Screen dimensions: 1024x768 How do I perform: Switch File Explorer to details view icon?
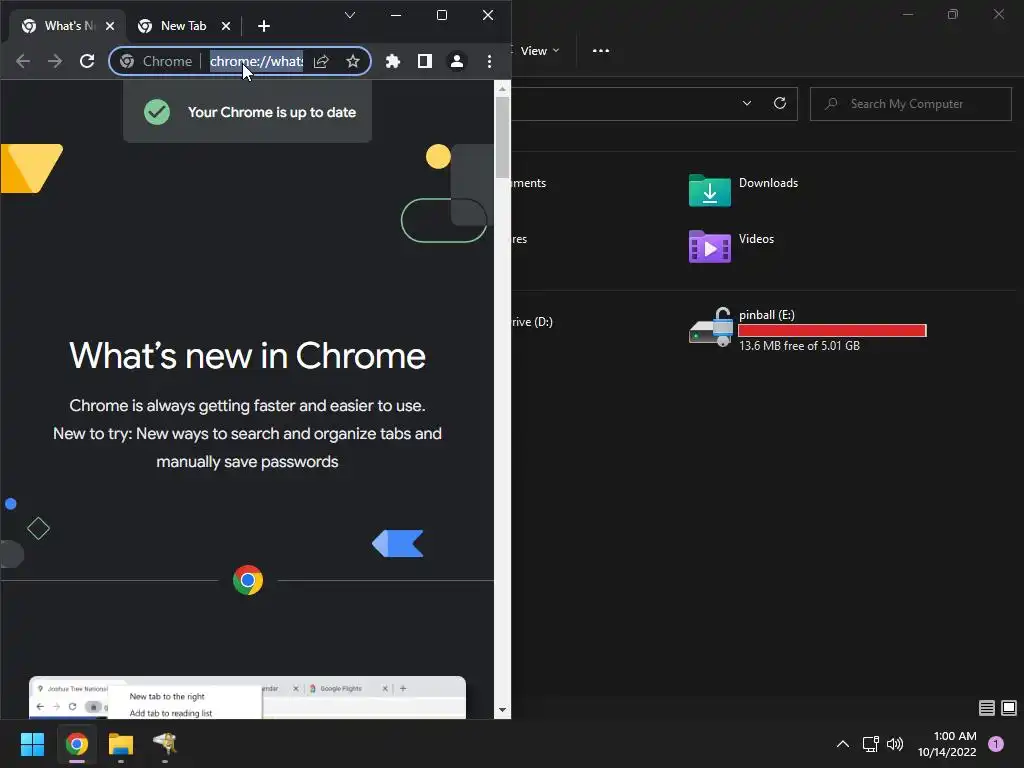987,708
